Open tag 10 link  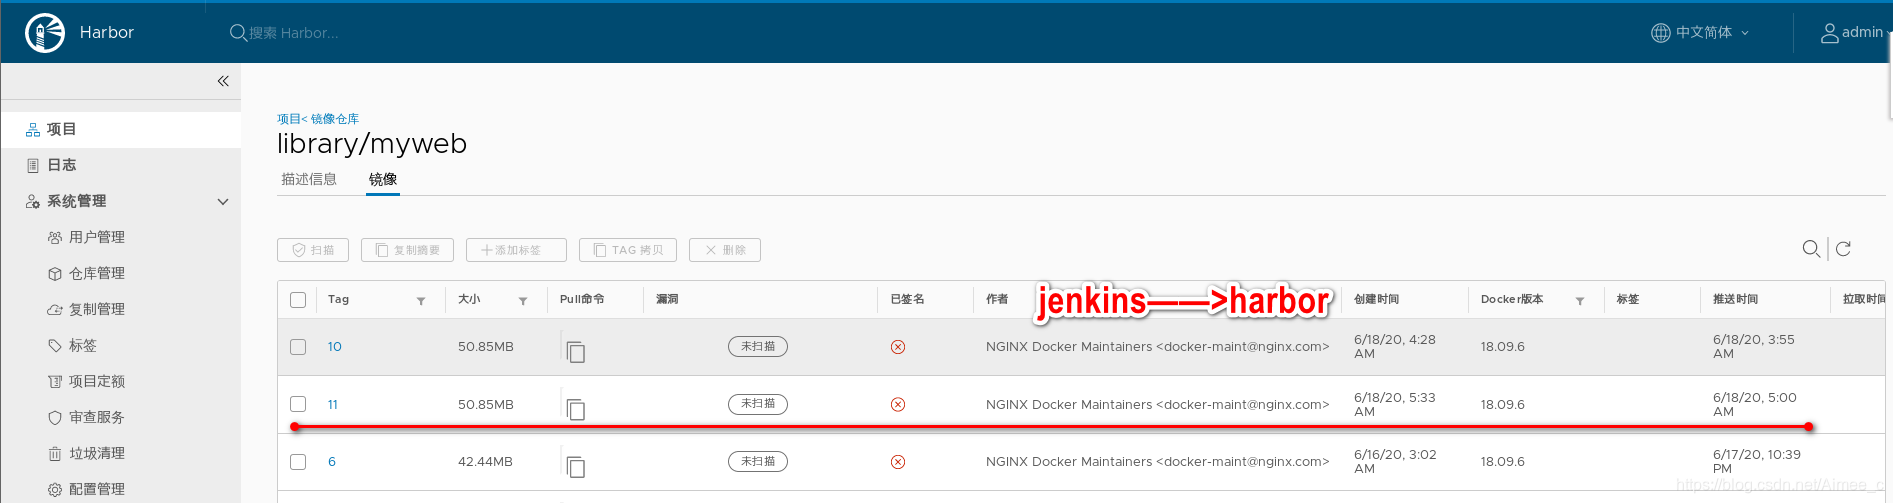coord(335,347)
